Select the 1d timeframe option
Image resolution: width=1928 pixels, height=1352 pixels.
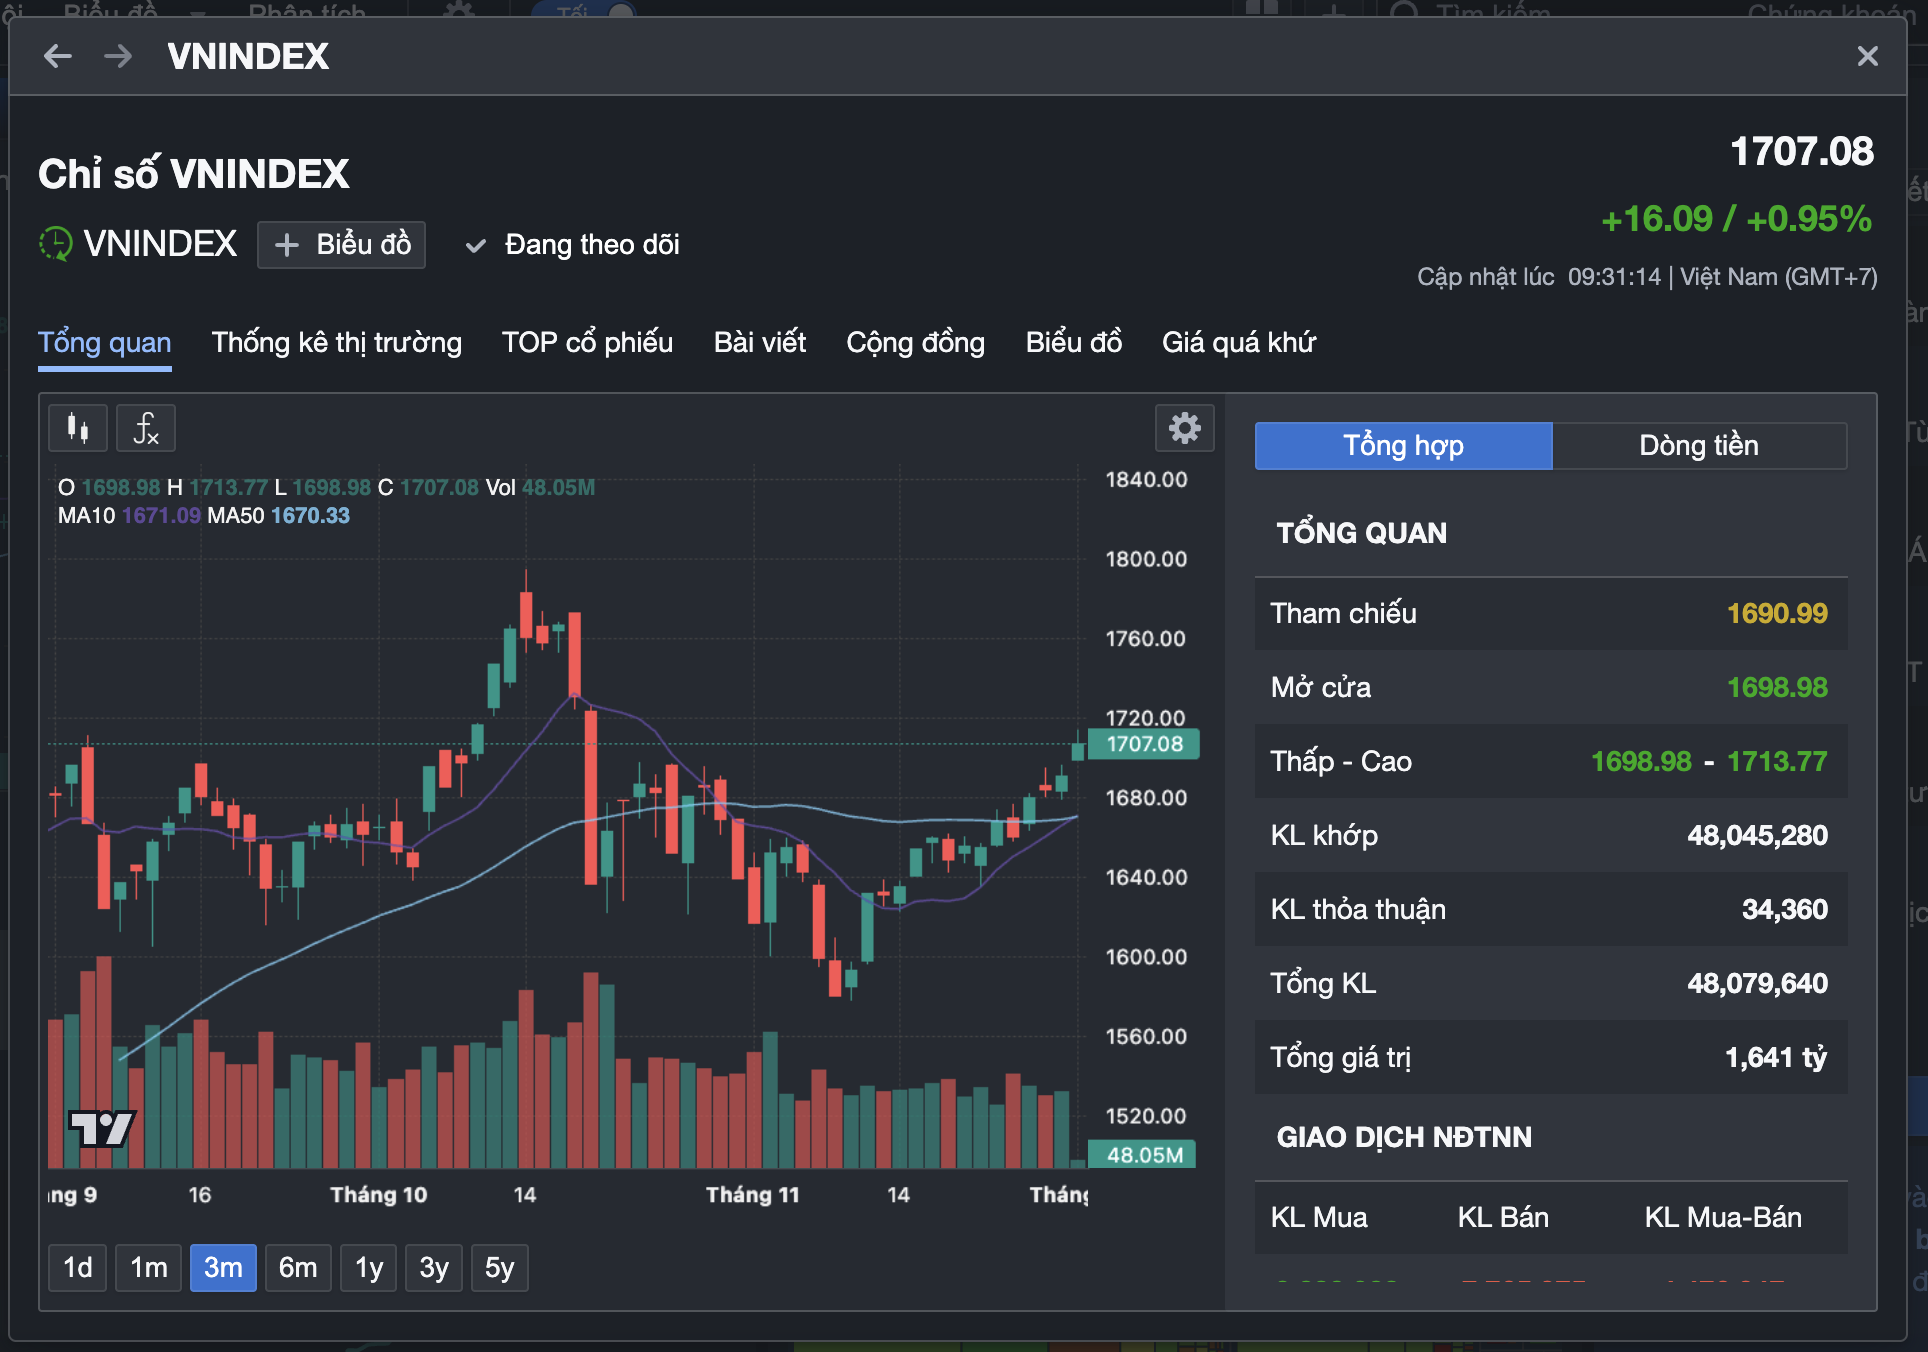(x=77, y=1267)
